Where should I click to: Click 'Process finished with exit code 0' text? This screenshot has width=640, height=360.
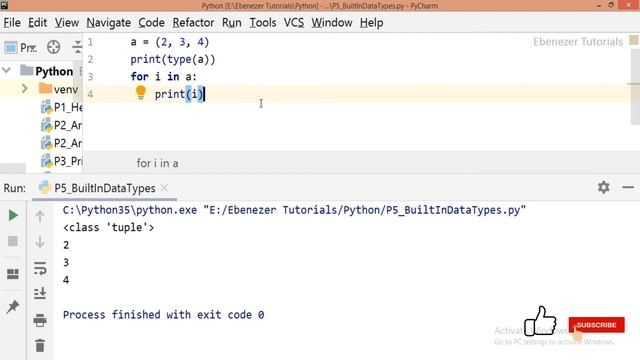coord(163,315)
